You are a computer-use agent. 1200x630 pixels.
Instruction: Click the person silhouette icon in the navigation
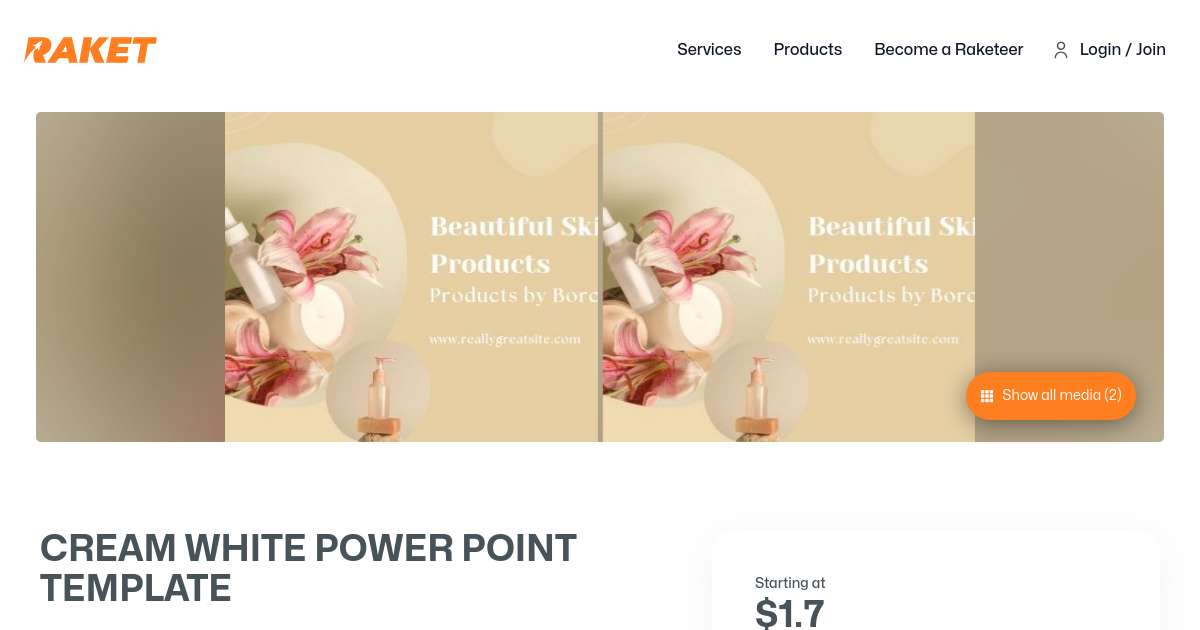(1061, 50)
